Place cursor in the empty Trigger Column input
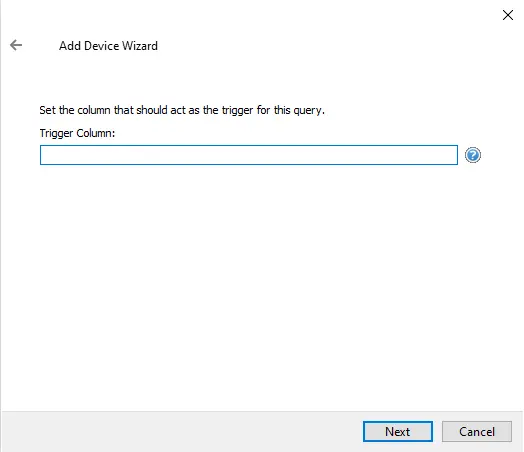 249,155
